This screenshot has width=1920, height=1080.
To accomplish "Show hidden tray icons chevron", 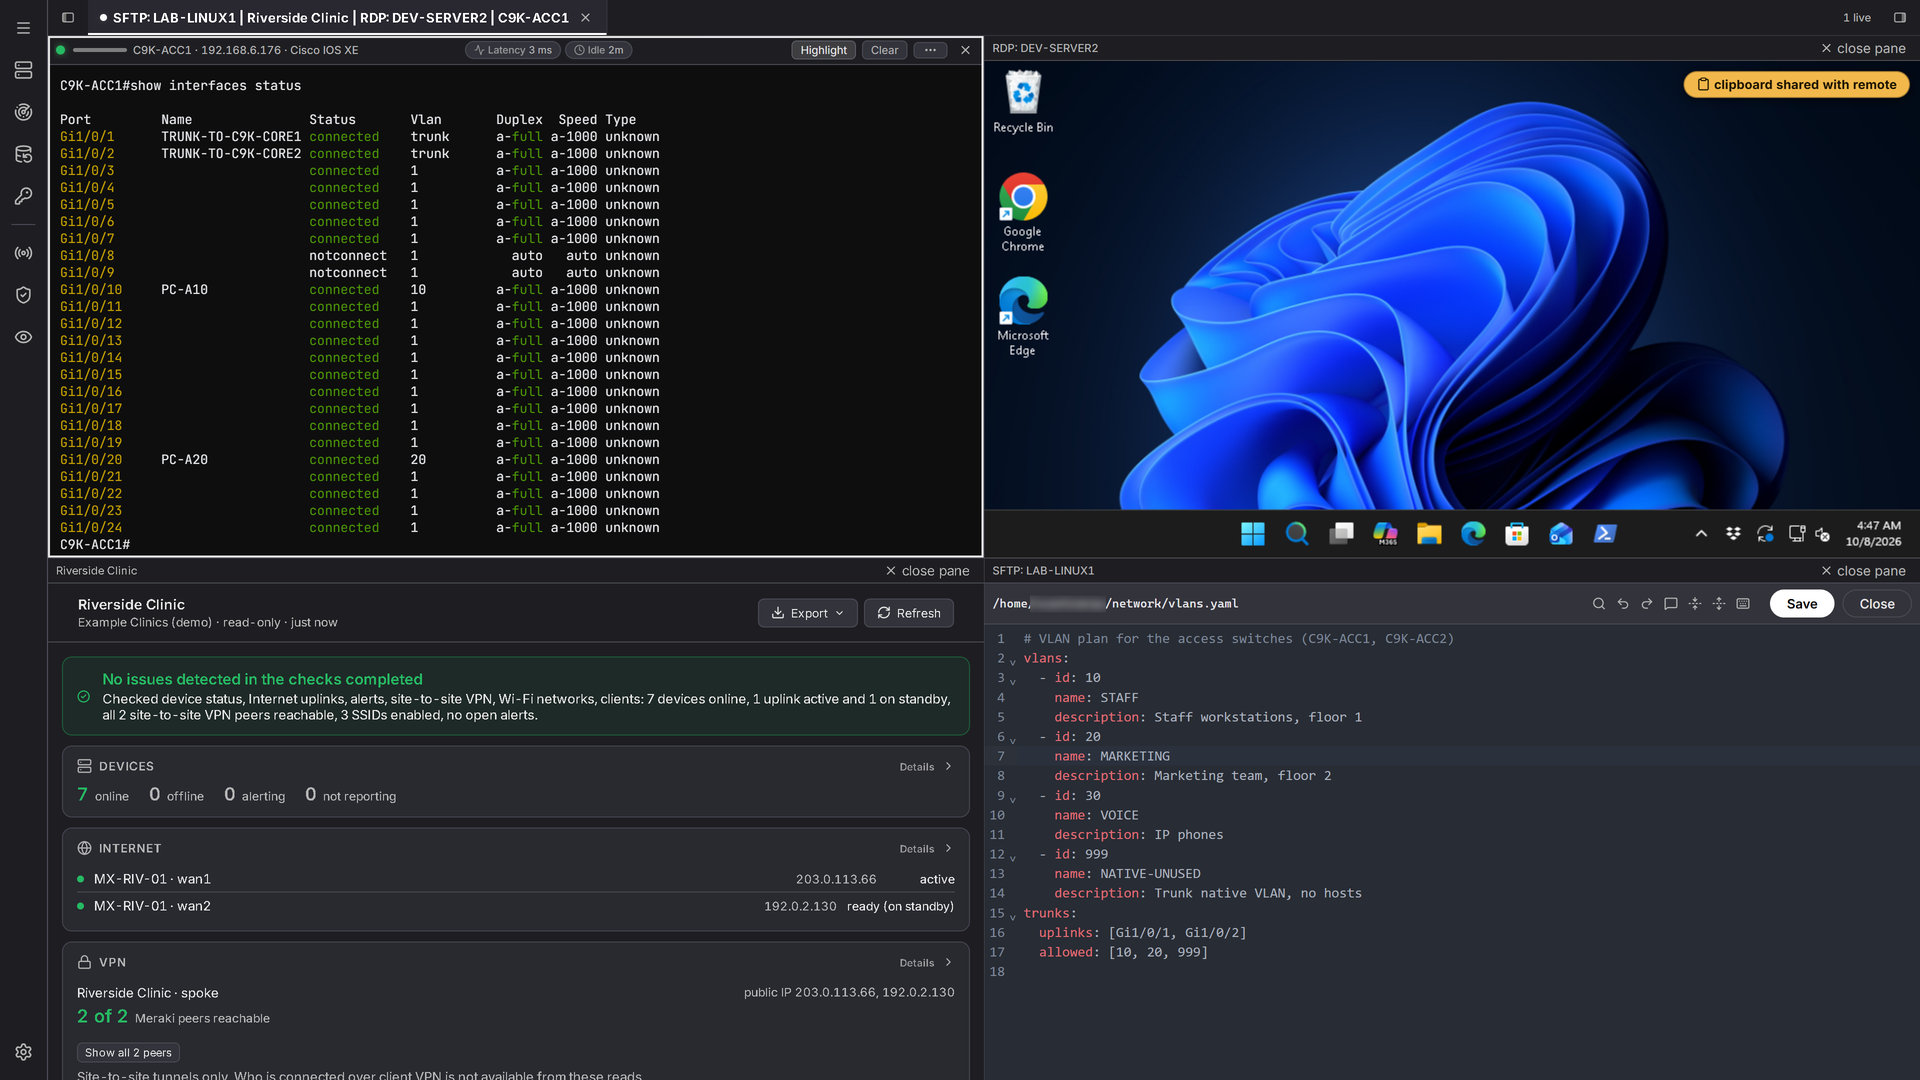I will 1701,534.
